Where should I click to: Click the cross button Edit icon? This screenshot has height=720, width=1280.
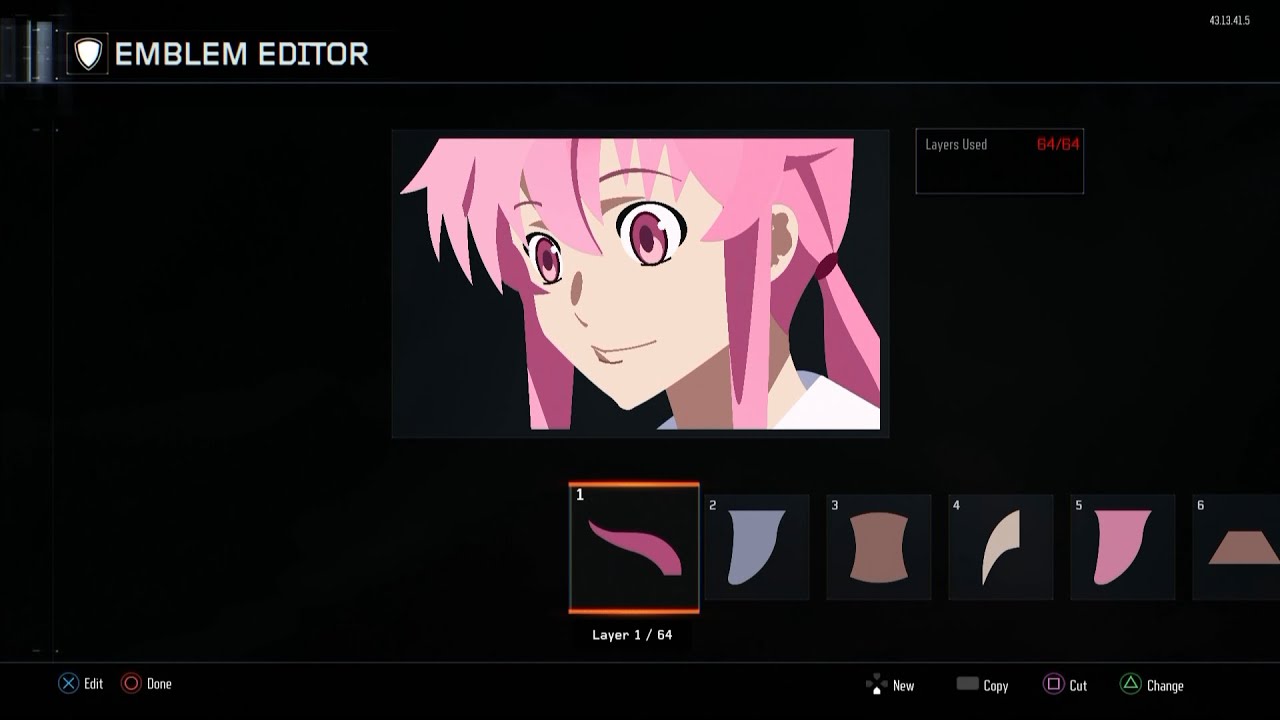[x=68, y=684]
